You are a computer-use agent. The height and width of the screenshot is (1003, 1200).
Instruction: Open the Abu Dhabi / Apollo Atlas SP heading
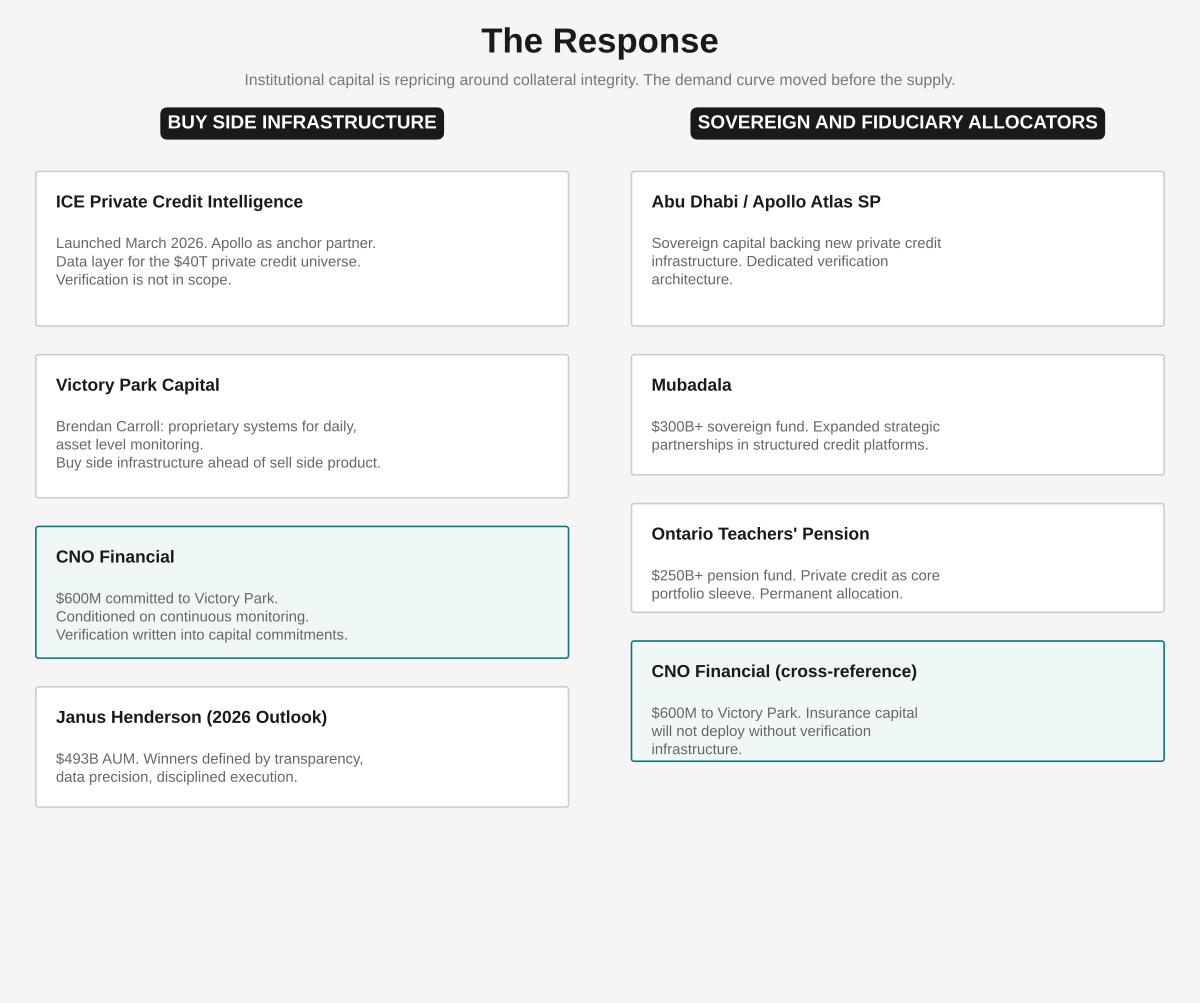(x=766, y=202)
